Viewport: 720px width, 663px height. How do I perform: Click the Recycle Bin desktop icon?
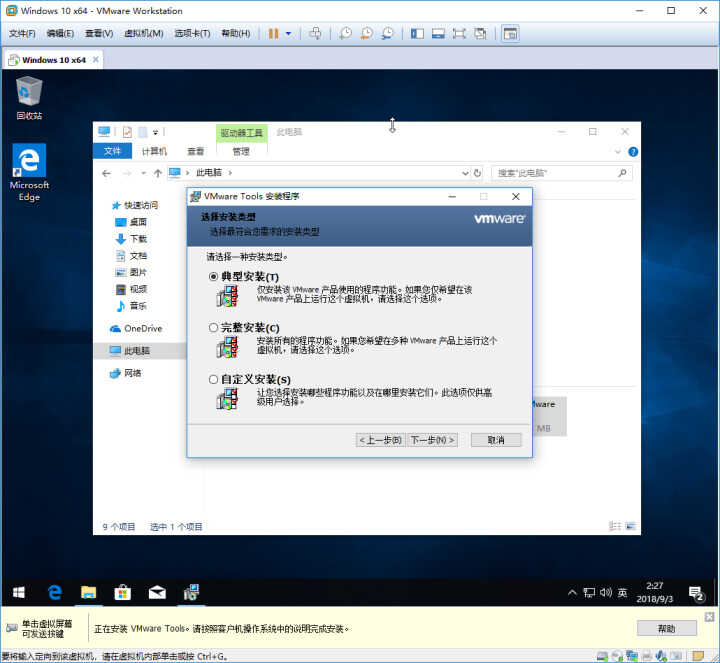29,98
